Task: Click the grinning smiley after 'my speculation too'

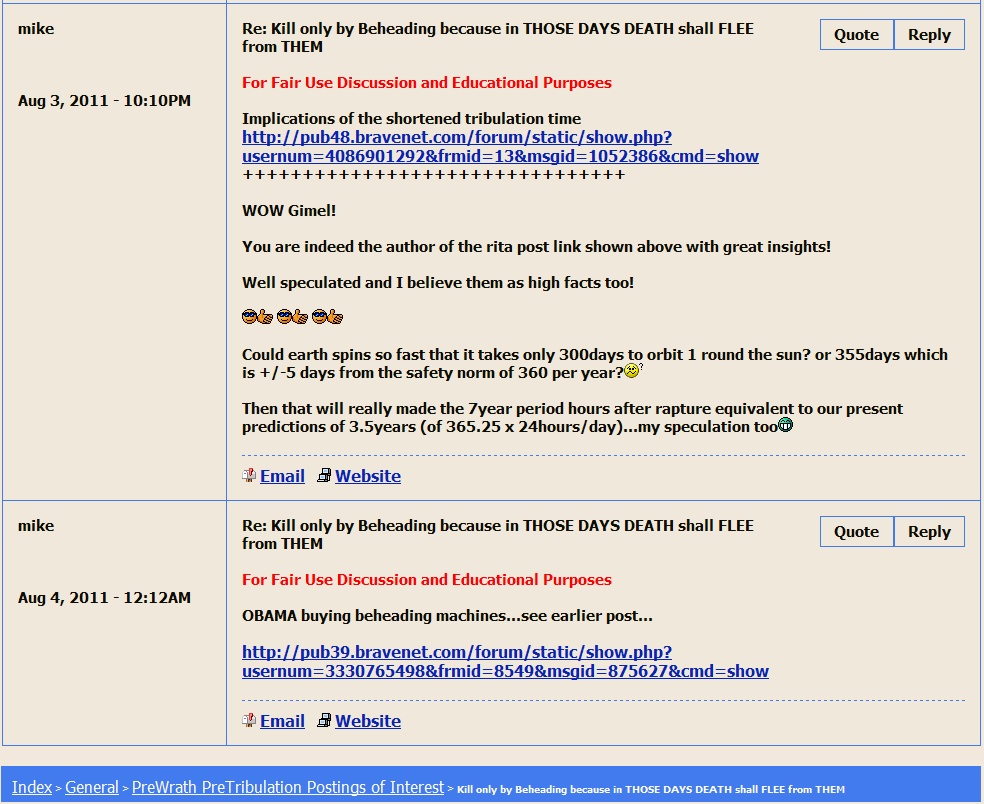Action: (786, 425)
